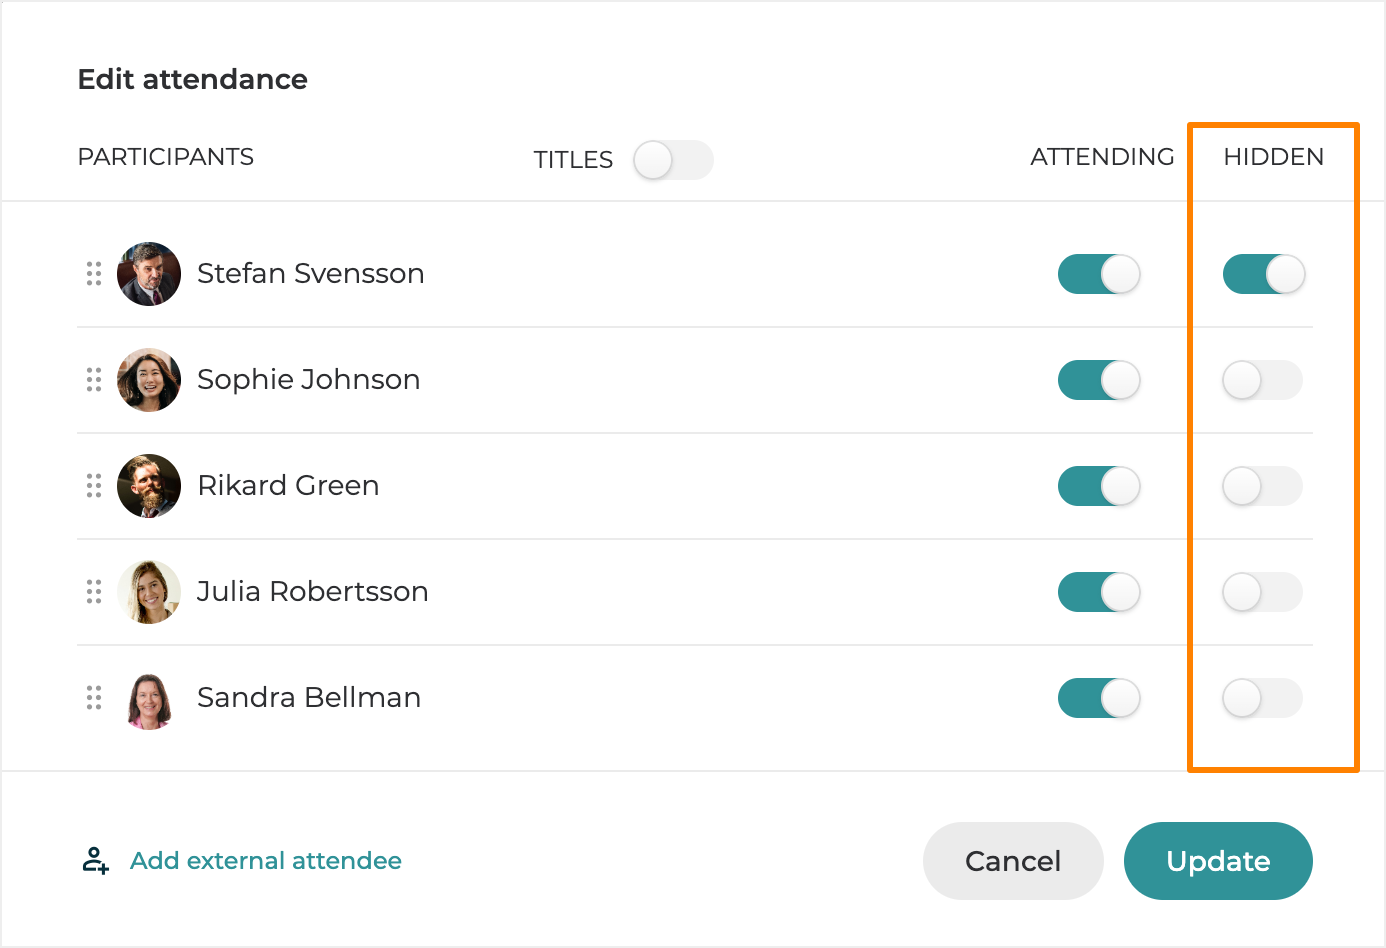Enable the Titles toggle switch
Image resolution: width=1386 pixels, height=948 pixels.
[673, 160]
